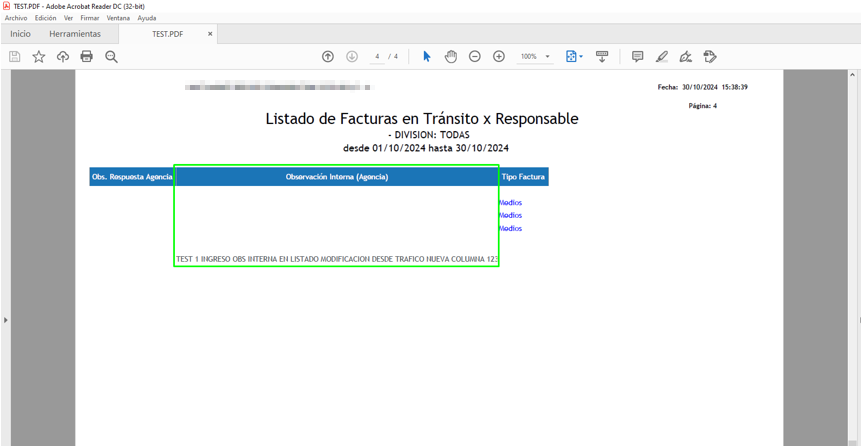The width and height of the screenshot is (864, 446).
Task: Print the document using the printer icon
Action: (87, 57)
